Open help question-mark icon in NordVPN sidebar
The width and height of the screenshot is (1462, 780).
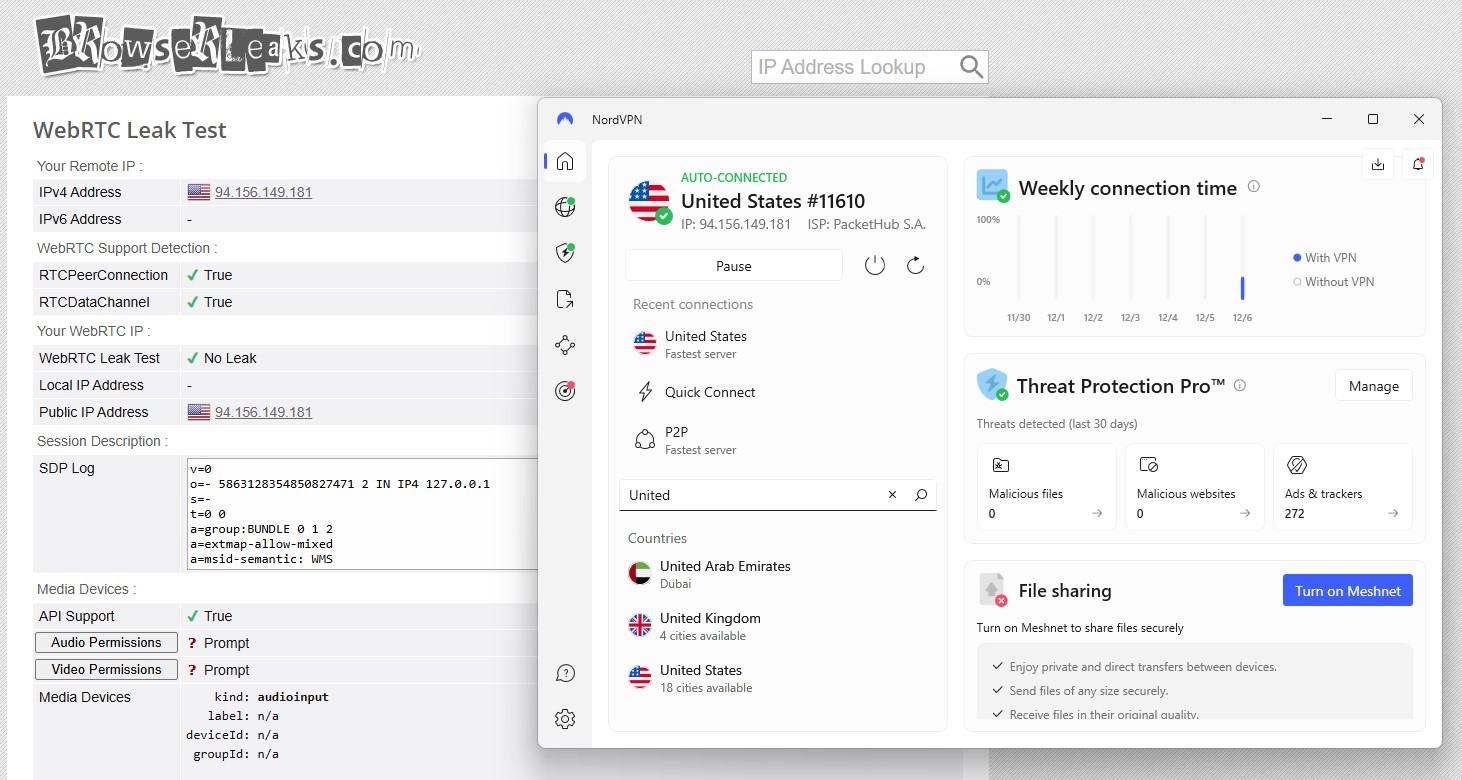point(565,673)
